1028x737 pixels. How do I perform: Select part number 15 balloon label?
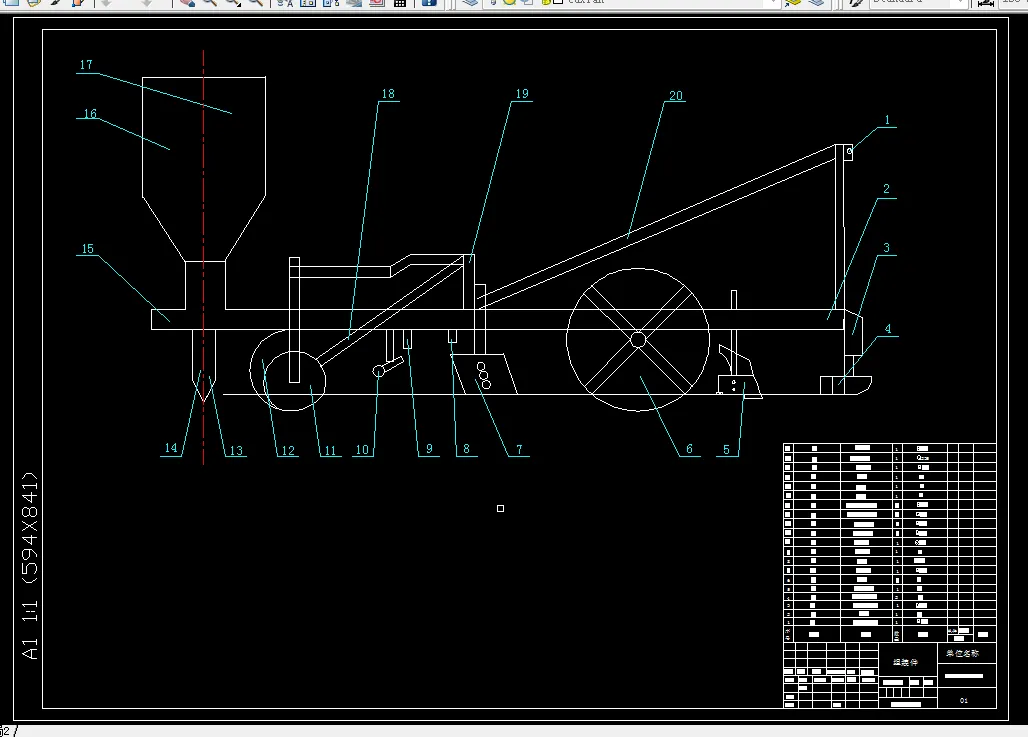pos(87,249)
